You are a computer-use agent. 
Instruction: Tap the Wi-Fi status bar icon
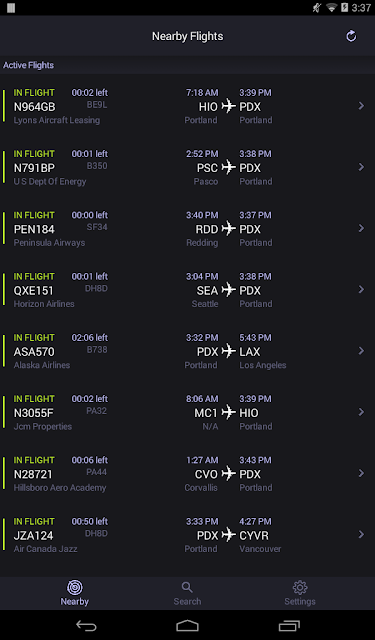tap(331, 8)
